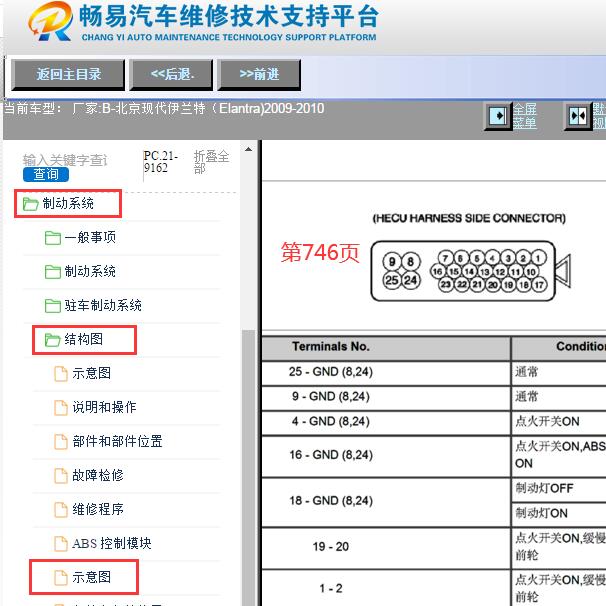Click folder icon beside 结构图

pos(53,340)
